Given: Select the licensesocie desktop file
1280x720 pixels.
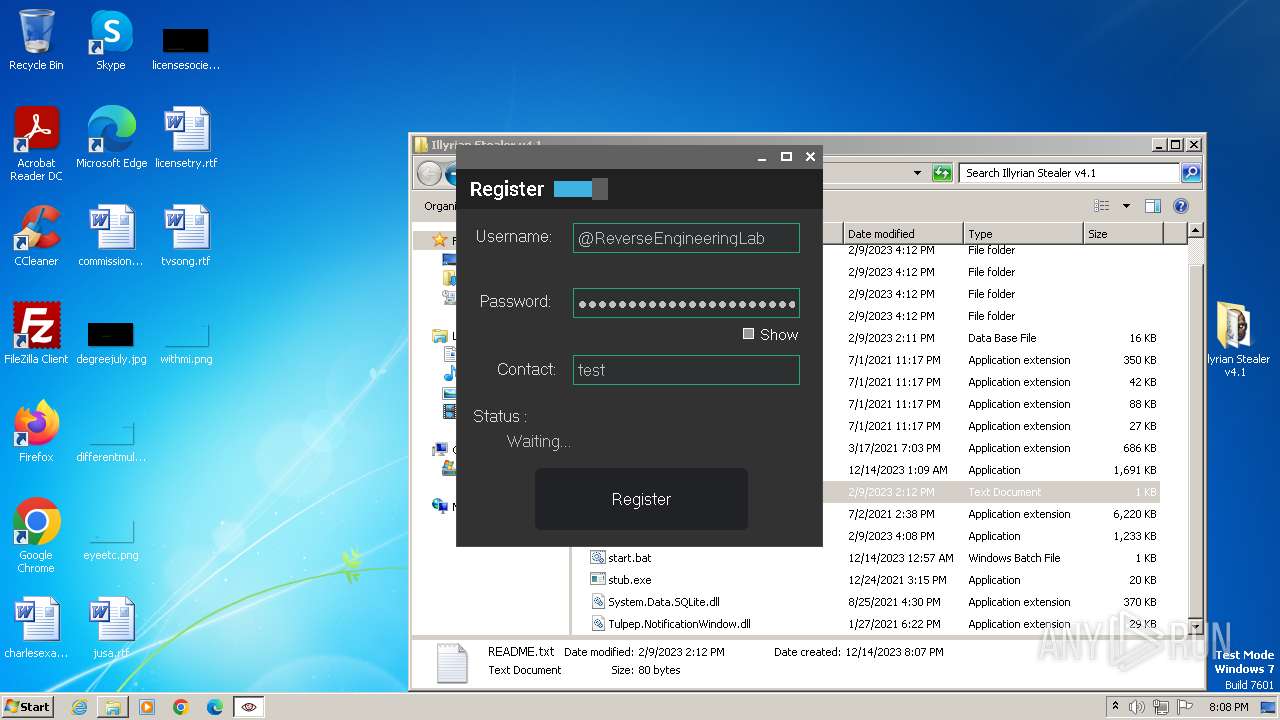Looking at the screenshot, I should point(186,46).
